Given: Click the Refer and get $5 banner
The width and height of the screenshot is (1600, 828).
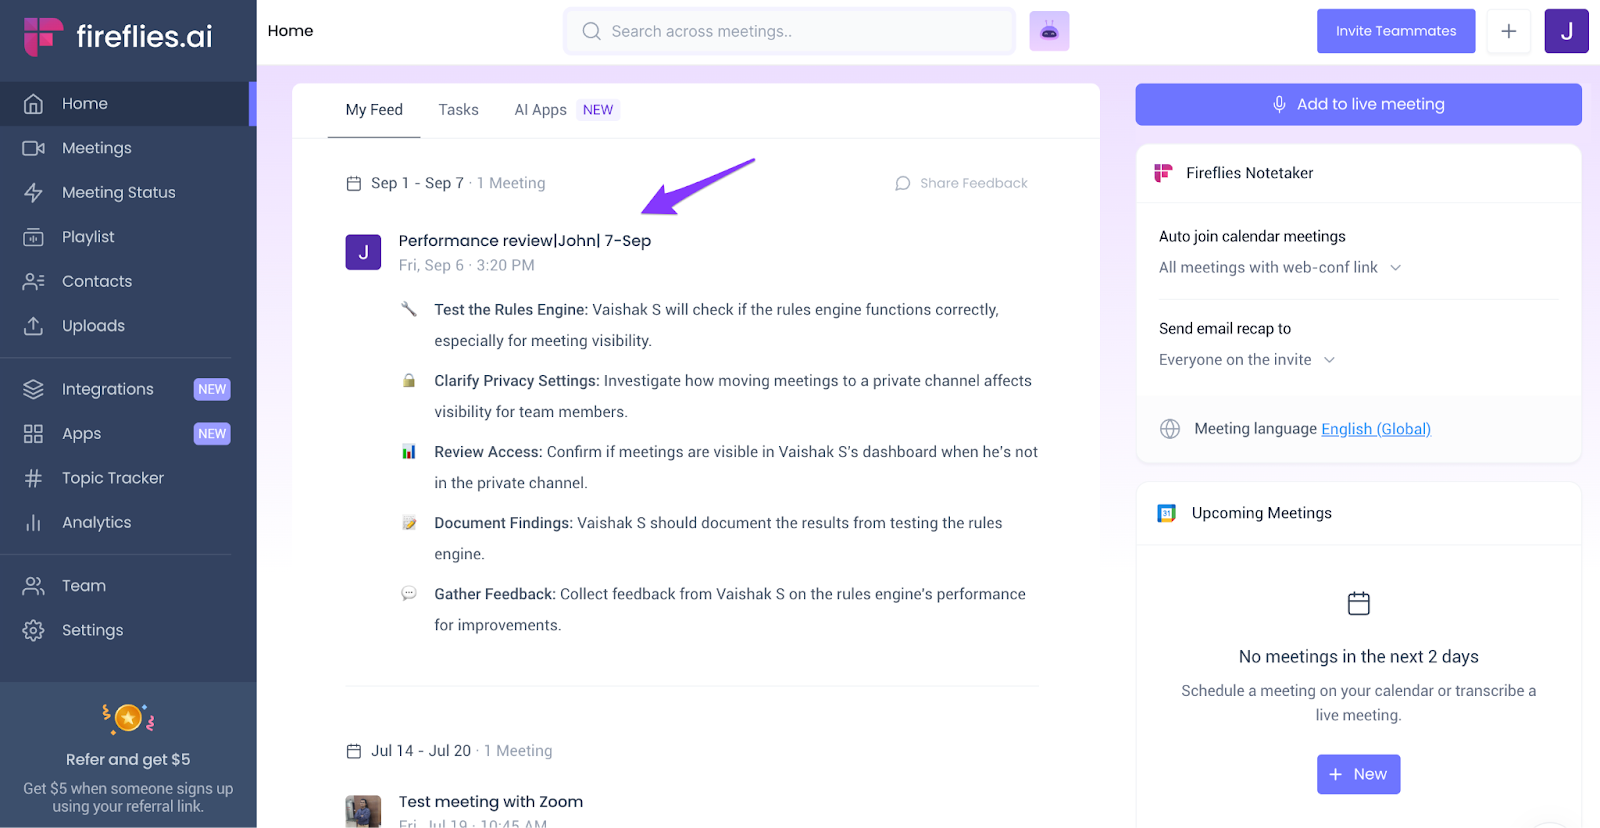Looking at the screenshot, I should 128,756.
